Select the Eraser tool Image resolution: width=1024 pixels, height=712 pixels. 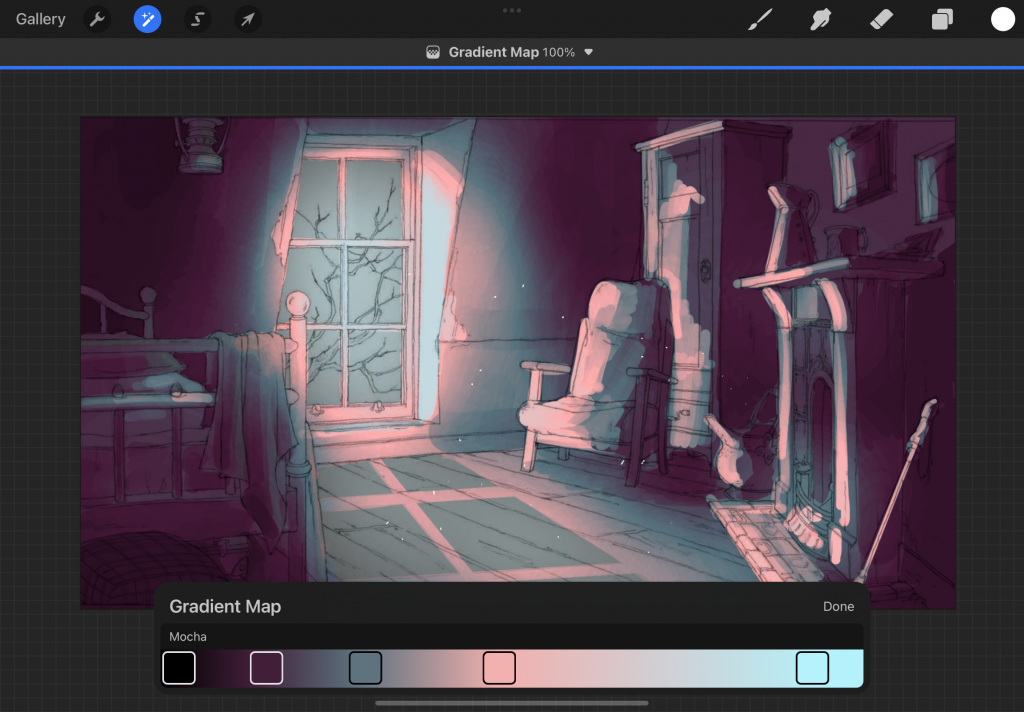coord(881,19)
